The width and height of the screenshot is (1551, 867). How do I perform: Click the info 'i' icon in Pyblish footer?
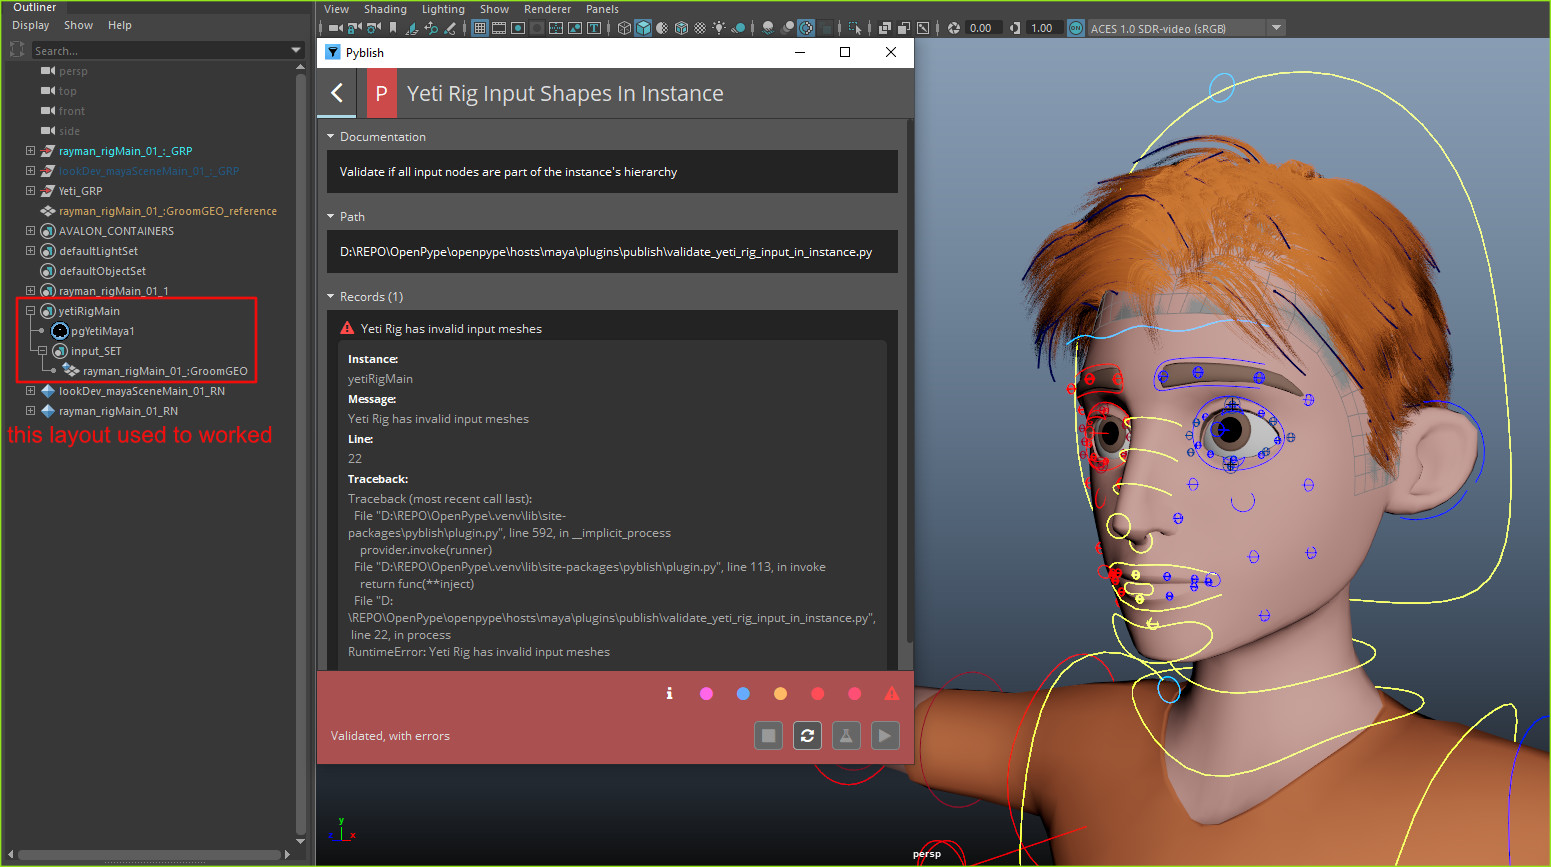point(669,693)
